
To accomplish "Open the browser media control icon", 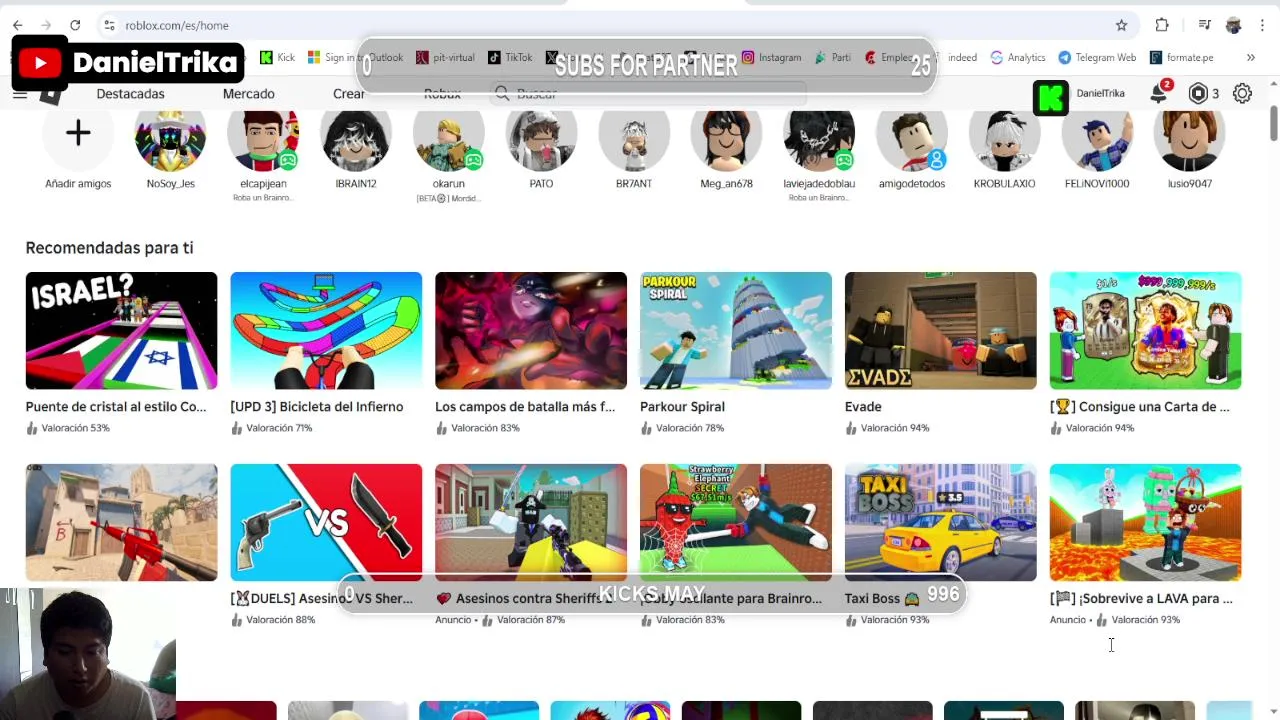I will 1206,25.
